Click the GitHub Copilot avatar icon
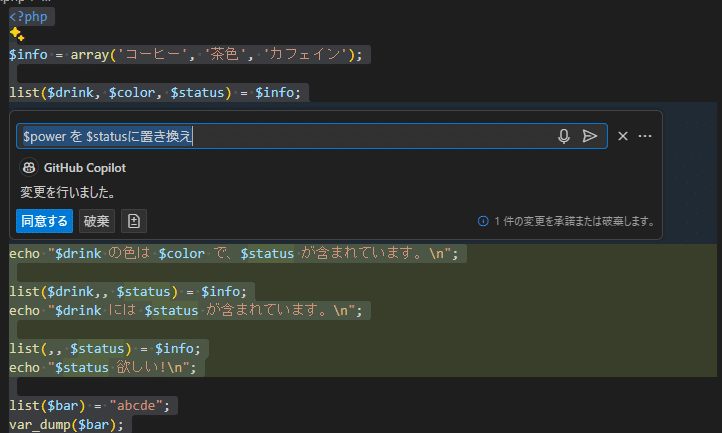The width and height of the screenshot is (722, 433). 29,168
